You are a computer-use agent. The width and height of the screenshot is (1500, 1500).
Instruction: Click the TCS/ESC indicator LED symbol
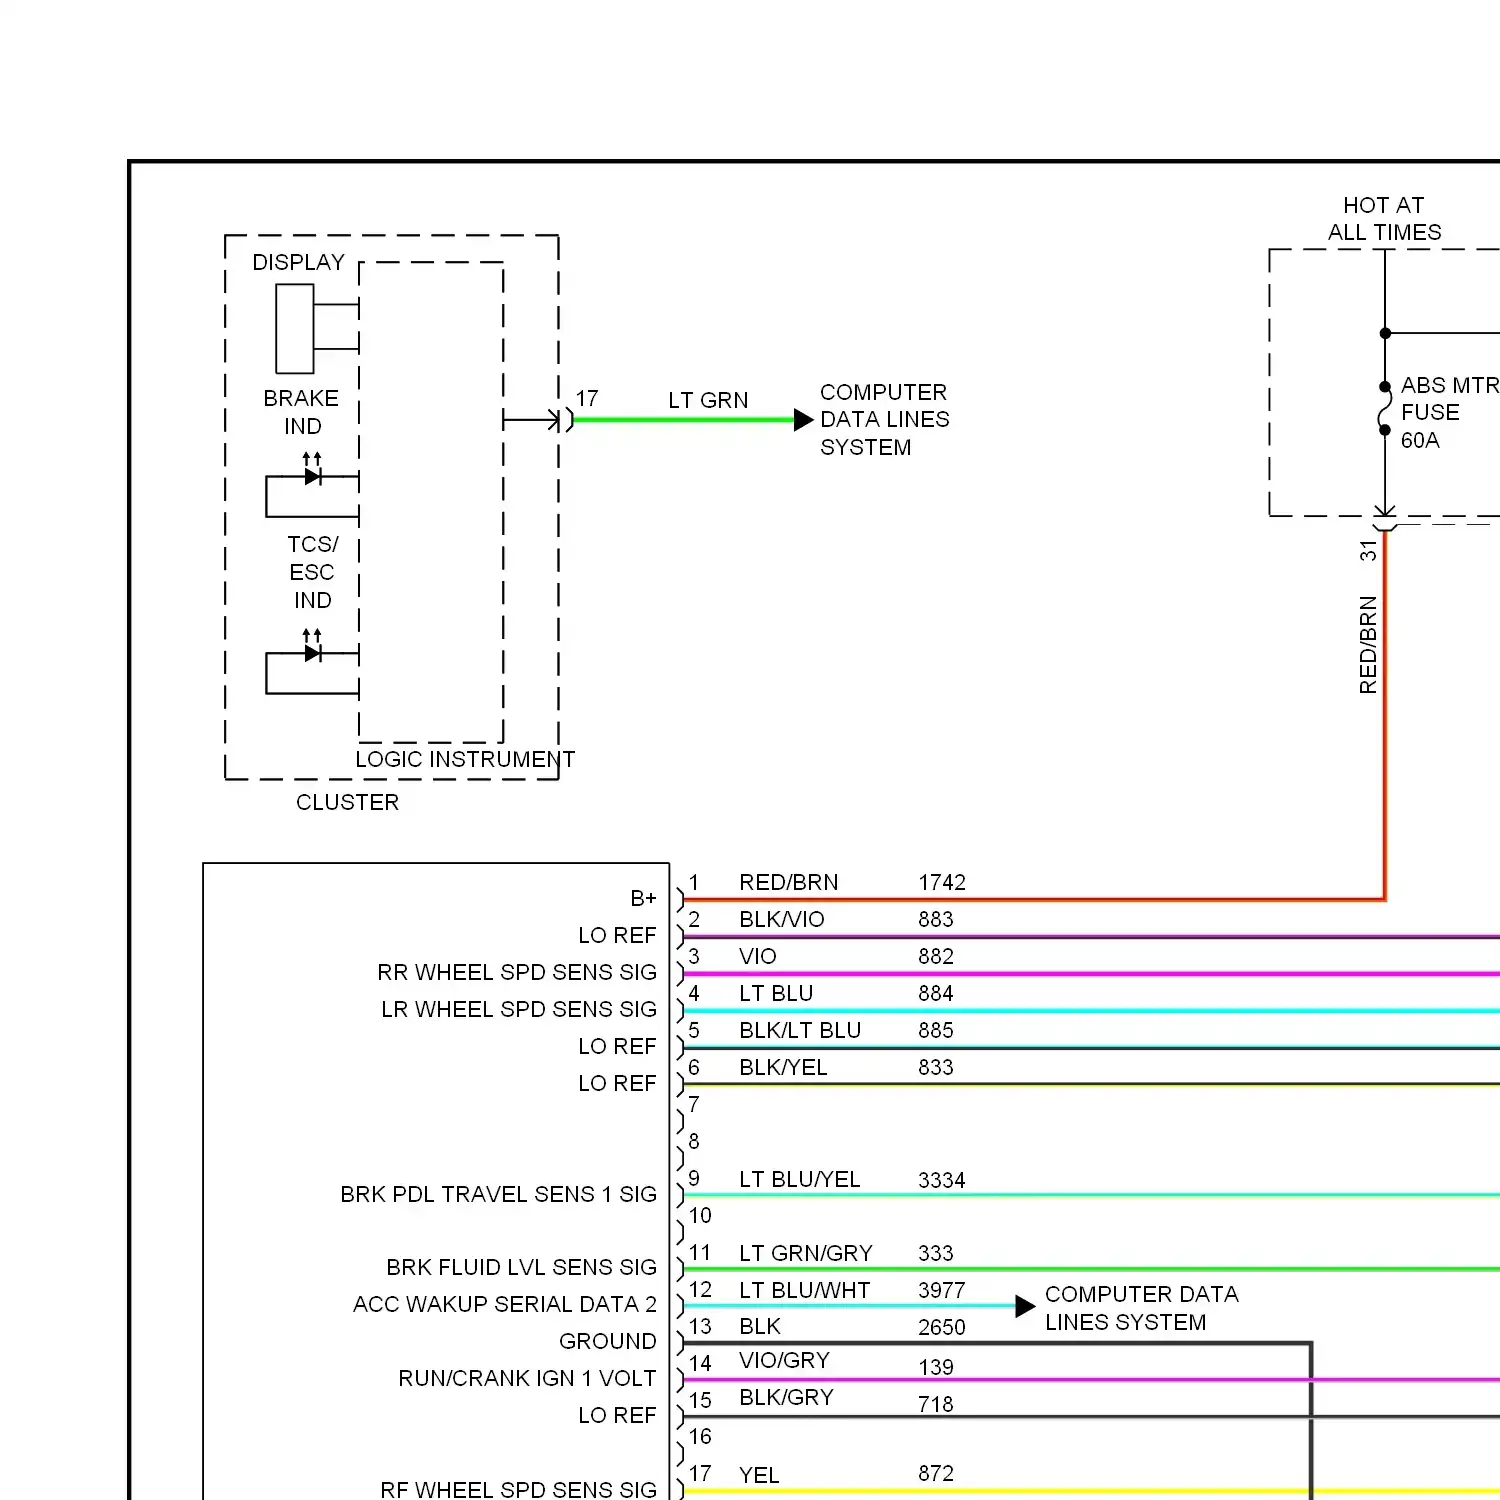312,653
